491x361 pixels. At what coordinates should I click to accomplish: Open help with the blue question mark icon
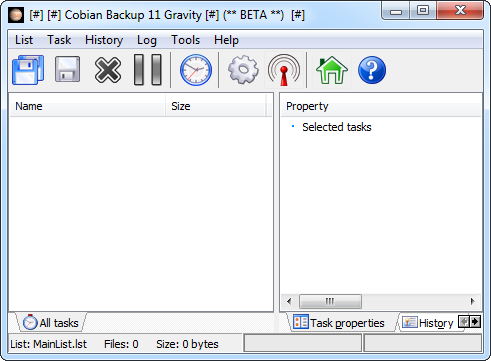[x=372, y=70]
